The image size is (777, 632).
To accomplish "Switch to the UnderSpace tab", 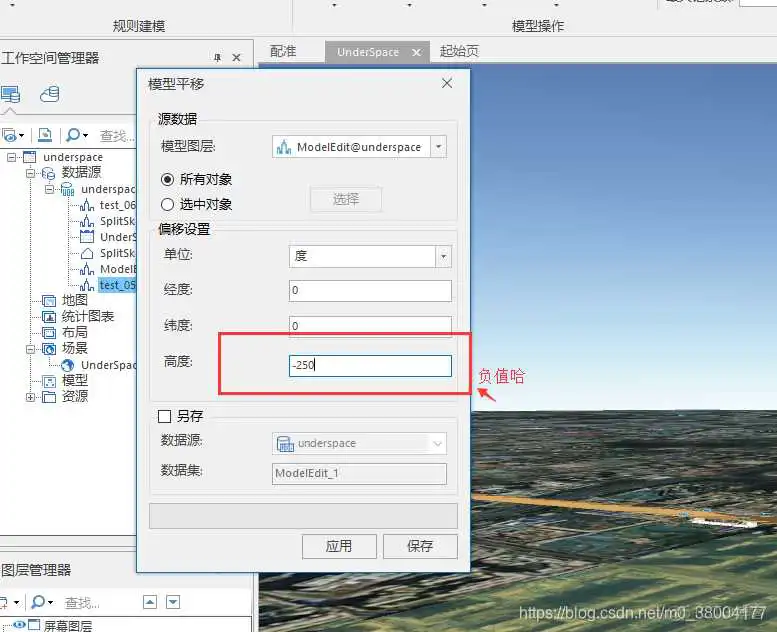I will (x=367, y=52).
